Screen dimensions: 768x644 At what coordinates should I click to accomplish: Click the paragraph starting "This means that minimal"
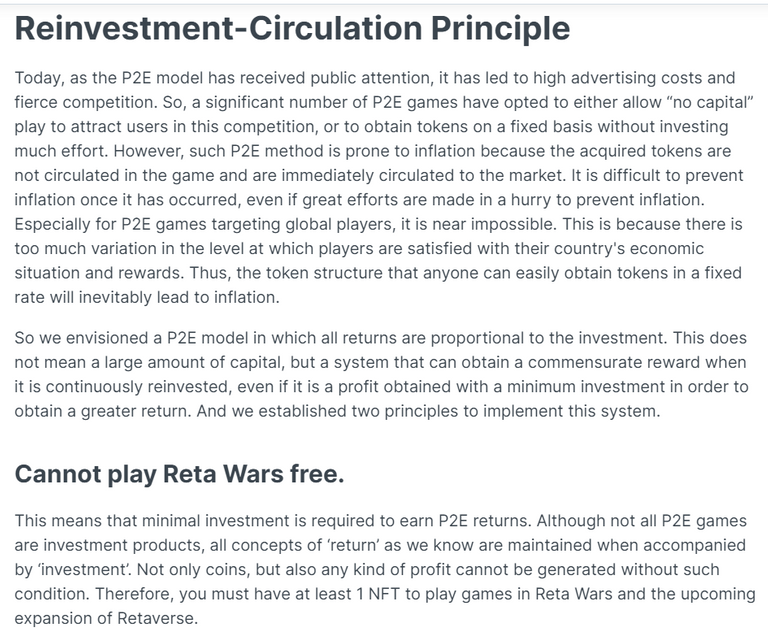tap(385, 569)
